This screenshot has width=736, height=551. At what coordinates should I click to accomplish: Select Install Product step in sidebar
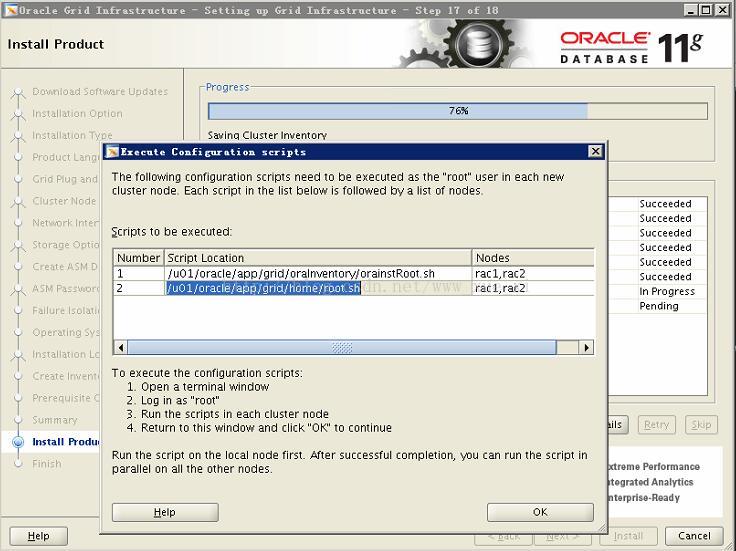pyautogui.click(x=66, y=442)
